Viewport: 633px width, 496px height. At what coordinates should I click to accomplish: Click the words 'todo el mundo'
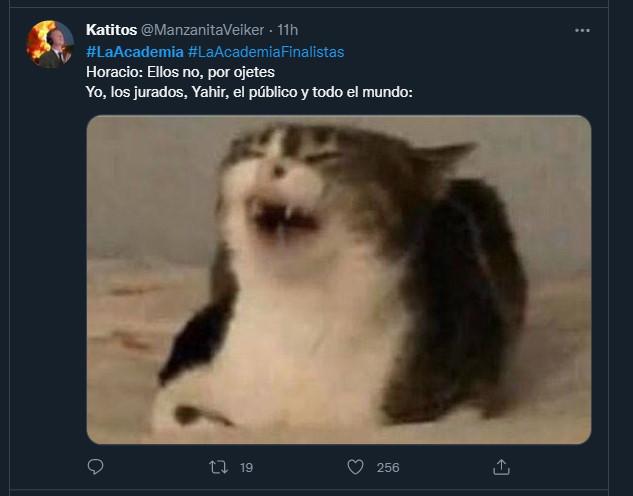[x=369, y=93]
